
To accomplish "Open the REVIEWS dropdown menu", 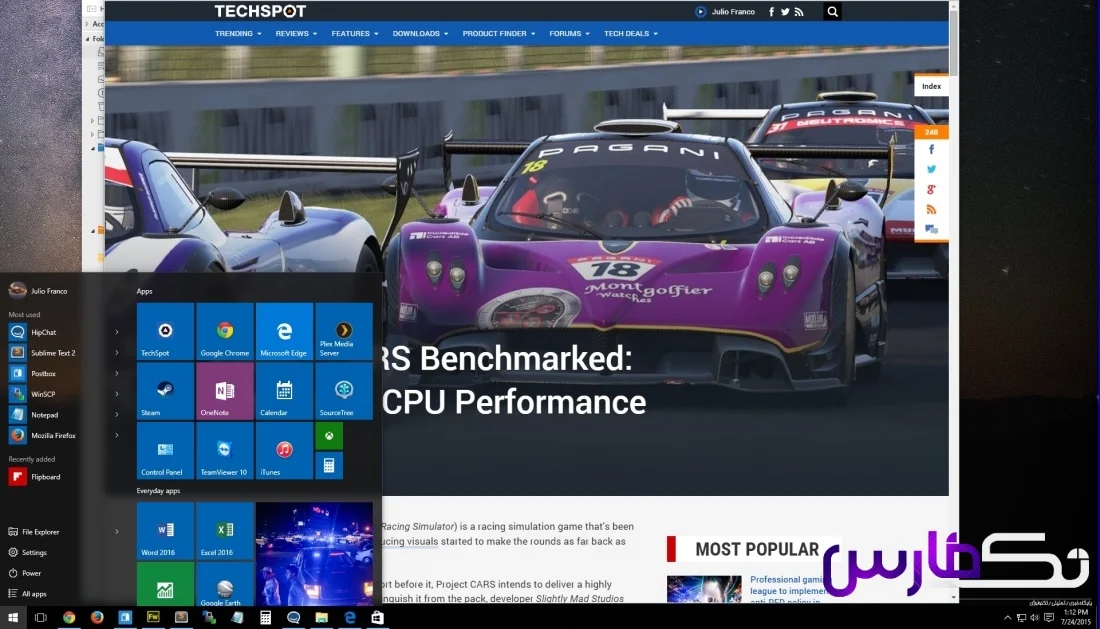I will click(296, 34).
